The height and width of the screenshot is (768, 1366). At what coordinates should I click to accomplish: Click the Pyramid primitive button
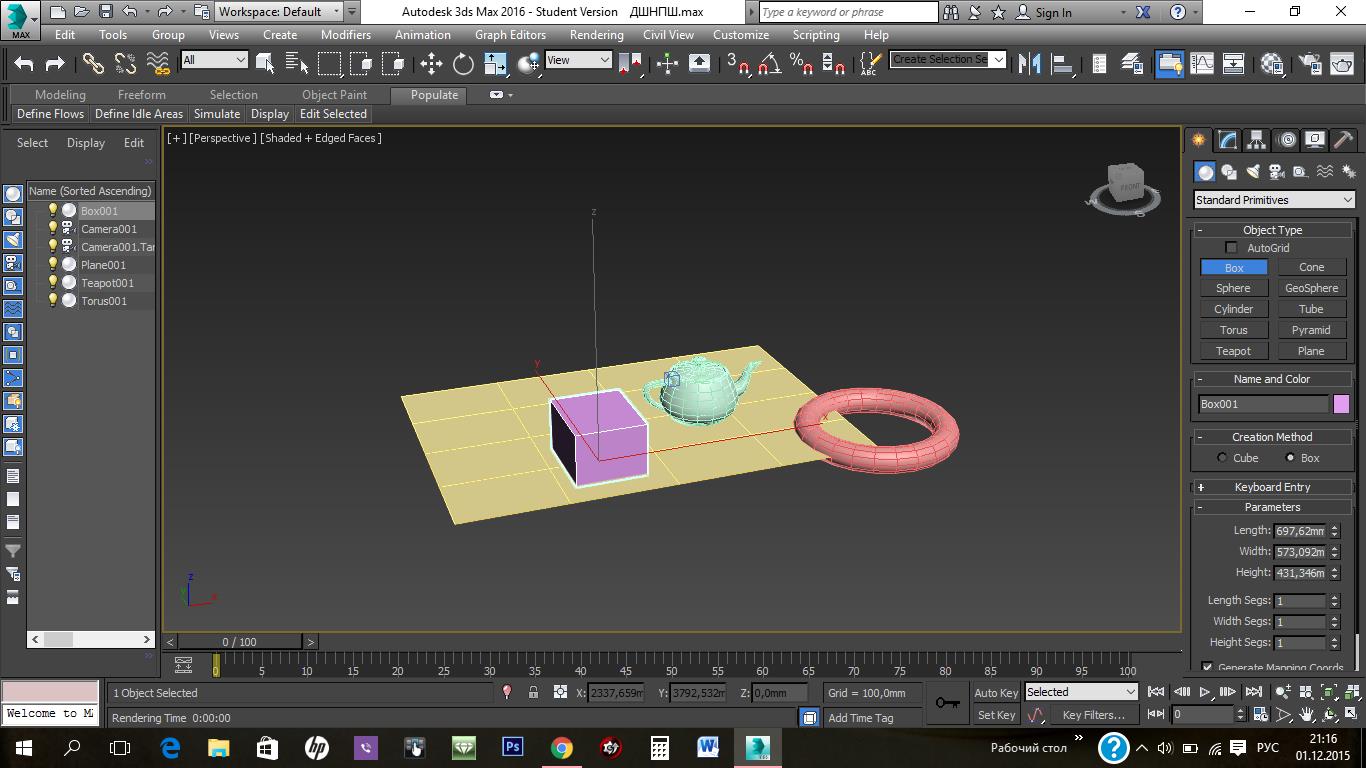(x=1311, y=330)
